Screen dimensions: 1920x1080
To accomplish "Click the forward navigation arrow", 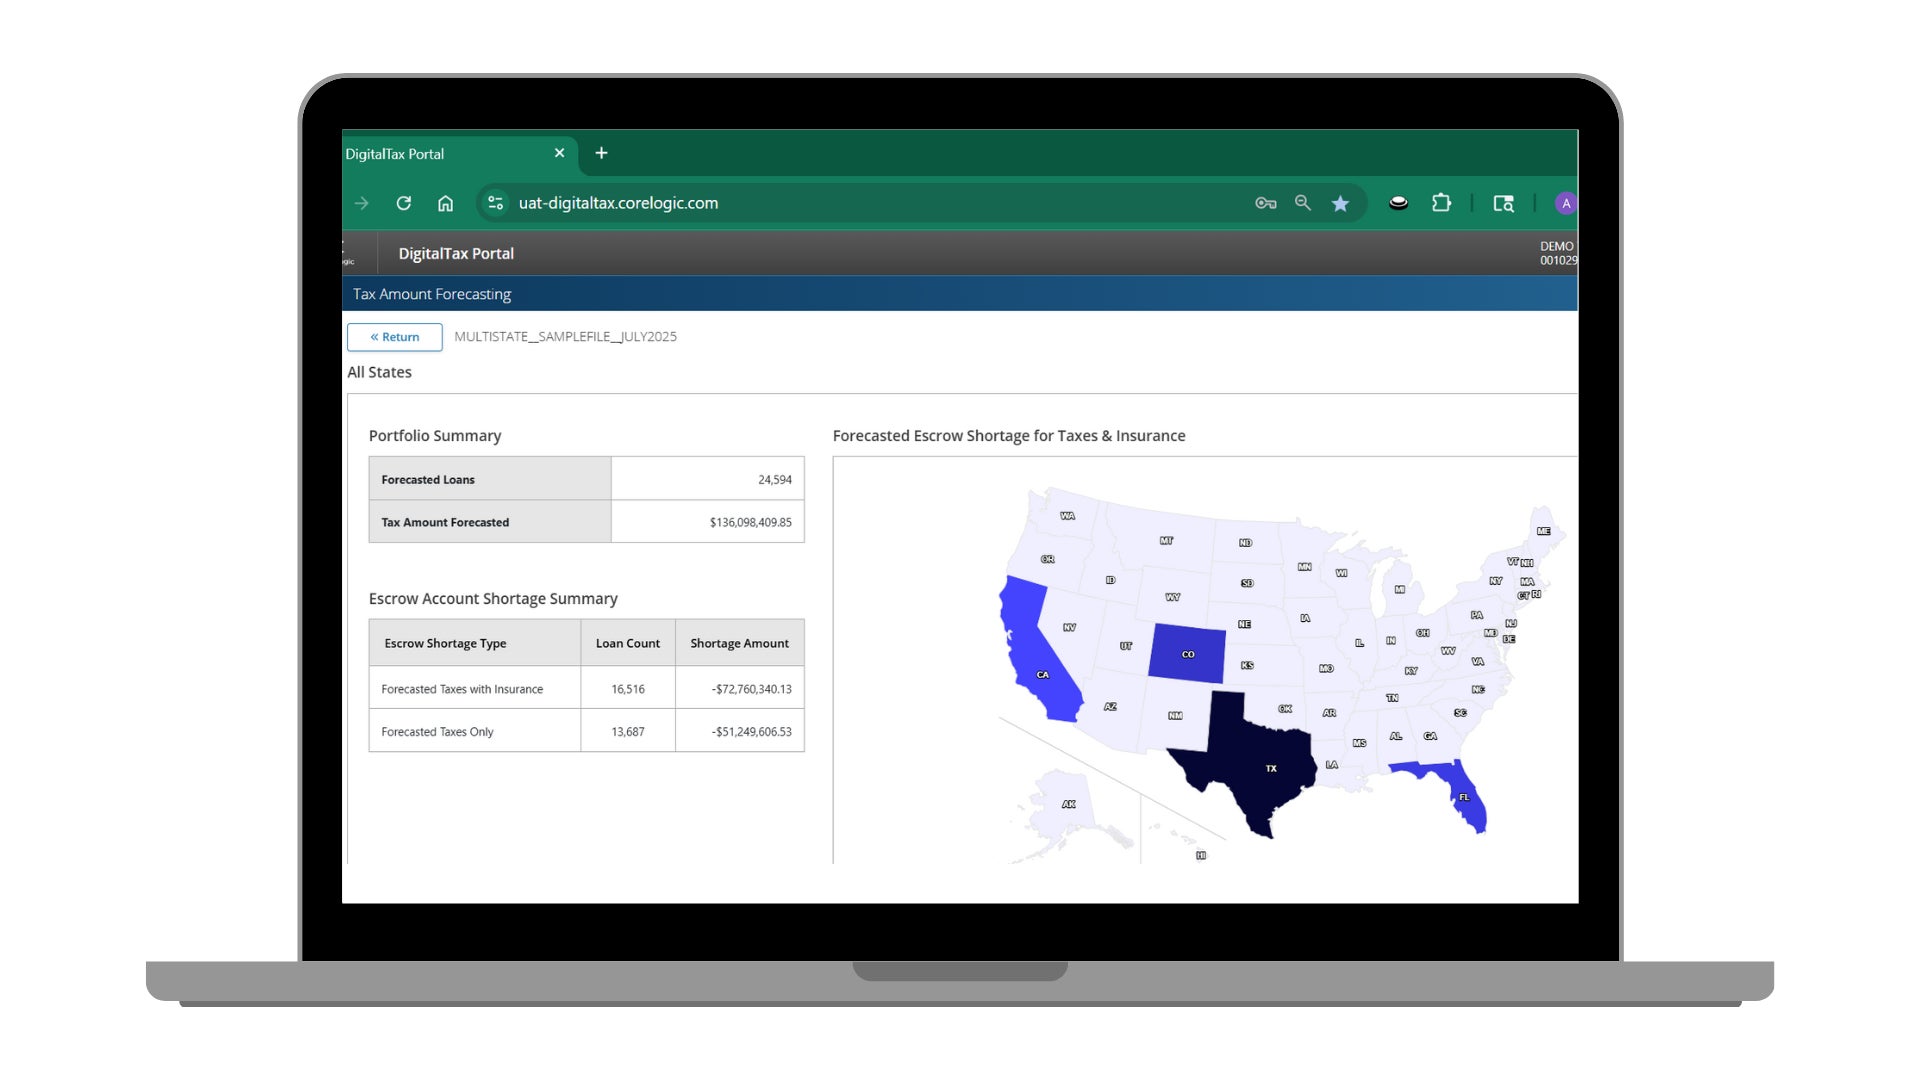I will coord(362,203).
